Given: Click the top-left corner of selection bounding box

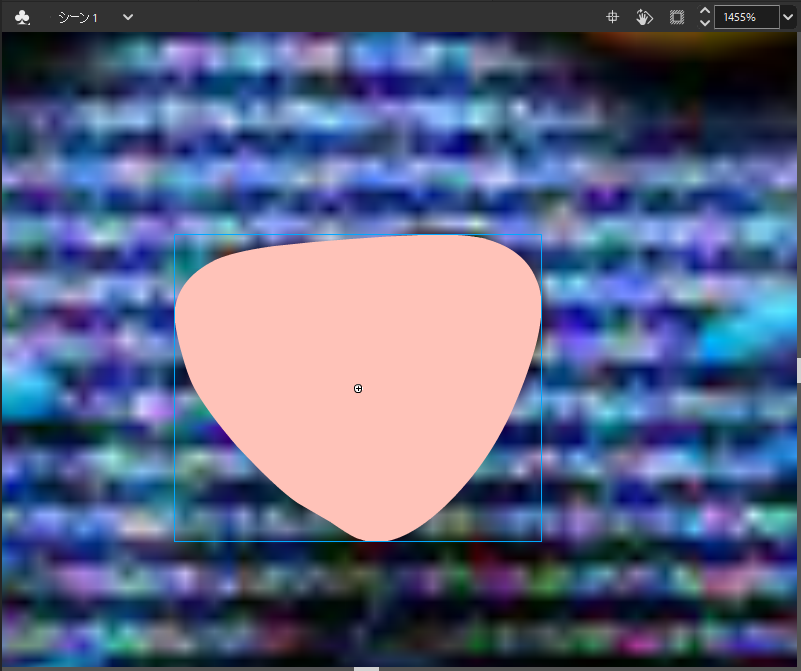Looking at the screenshot, I should pos(175,236).
